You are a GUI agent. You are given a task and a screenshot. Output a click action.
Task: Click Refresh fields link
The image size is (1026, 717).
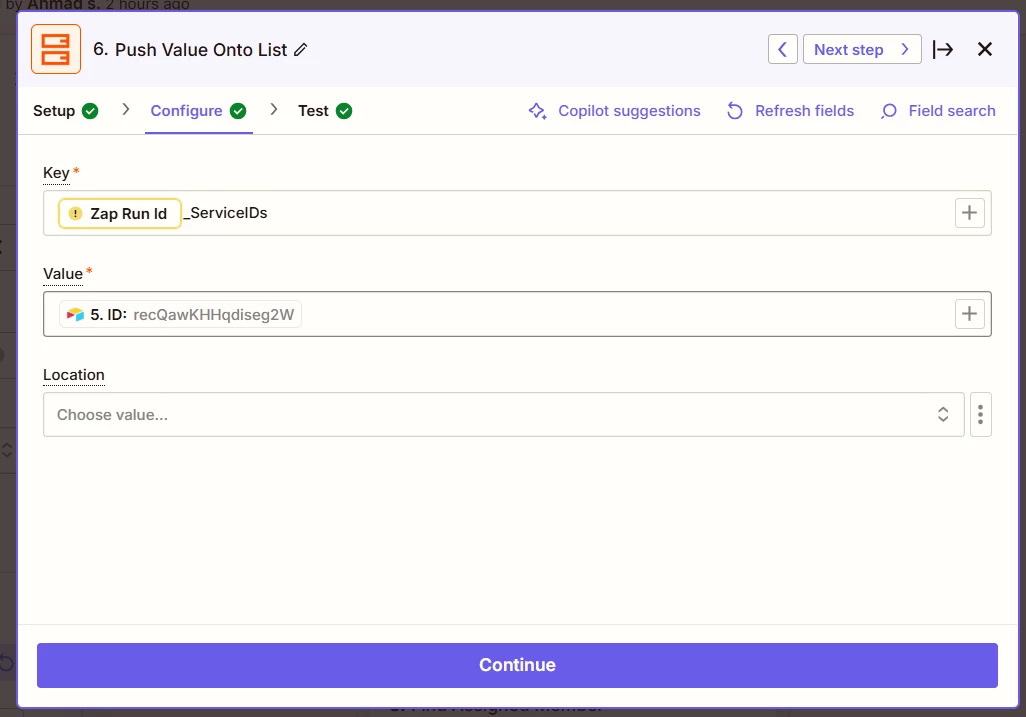pos(790,111)
